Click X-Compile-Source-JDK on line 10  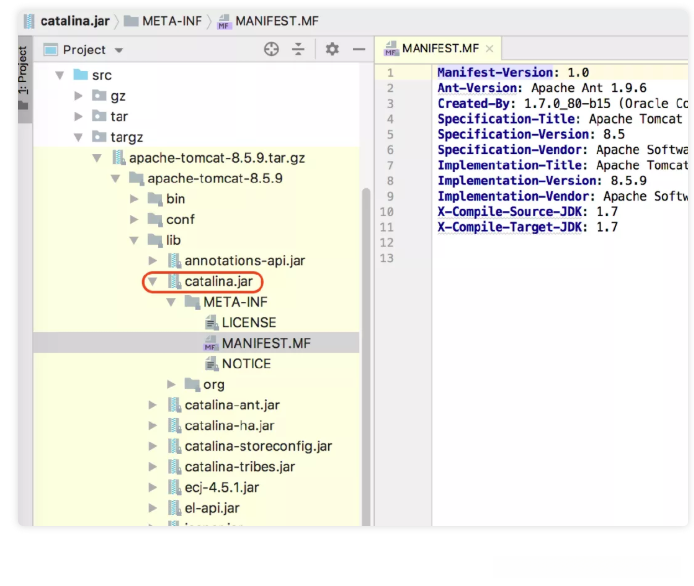(509, 212)
